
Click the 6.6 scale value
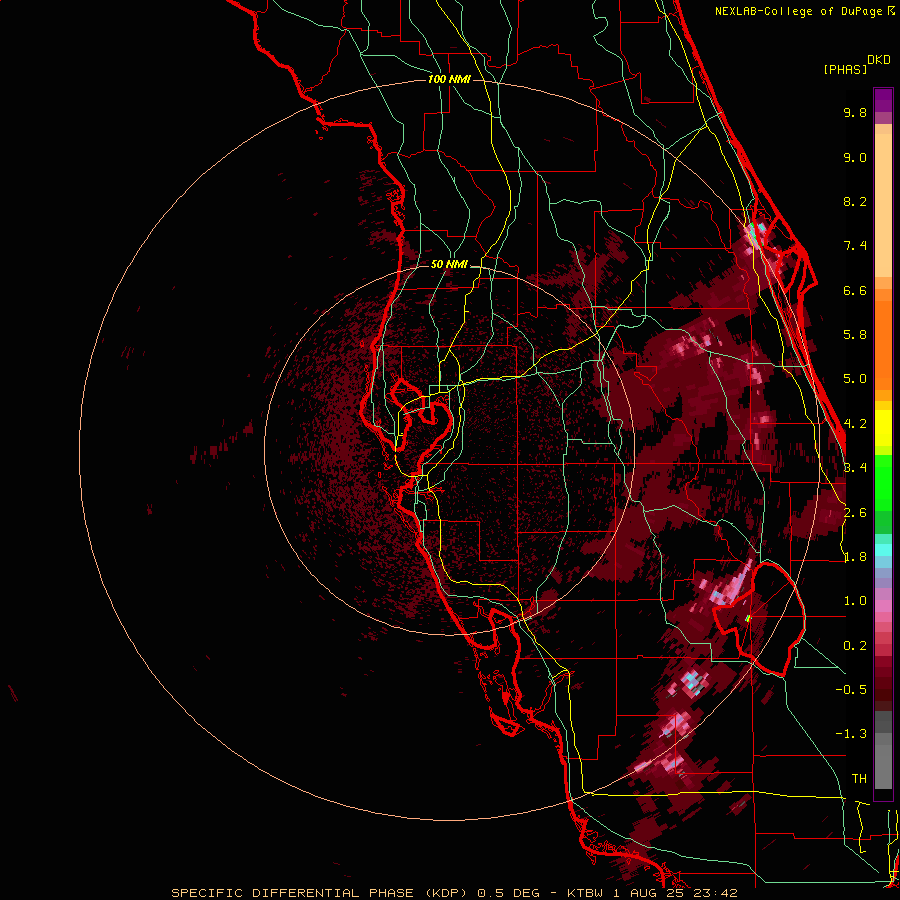(855, 290)
